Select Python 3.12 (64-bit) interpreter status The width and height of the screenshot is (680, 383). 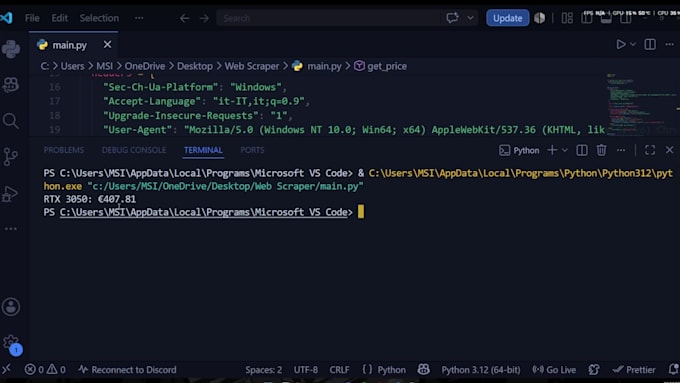481,370
